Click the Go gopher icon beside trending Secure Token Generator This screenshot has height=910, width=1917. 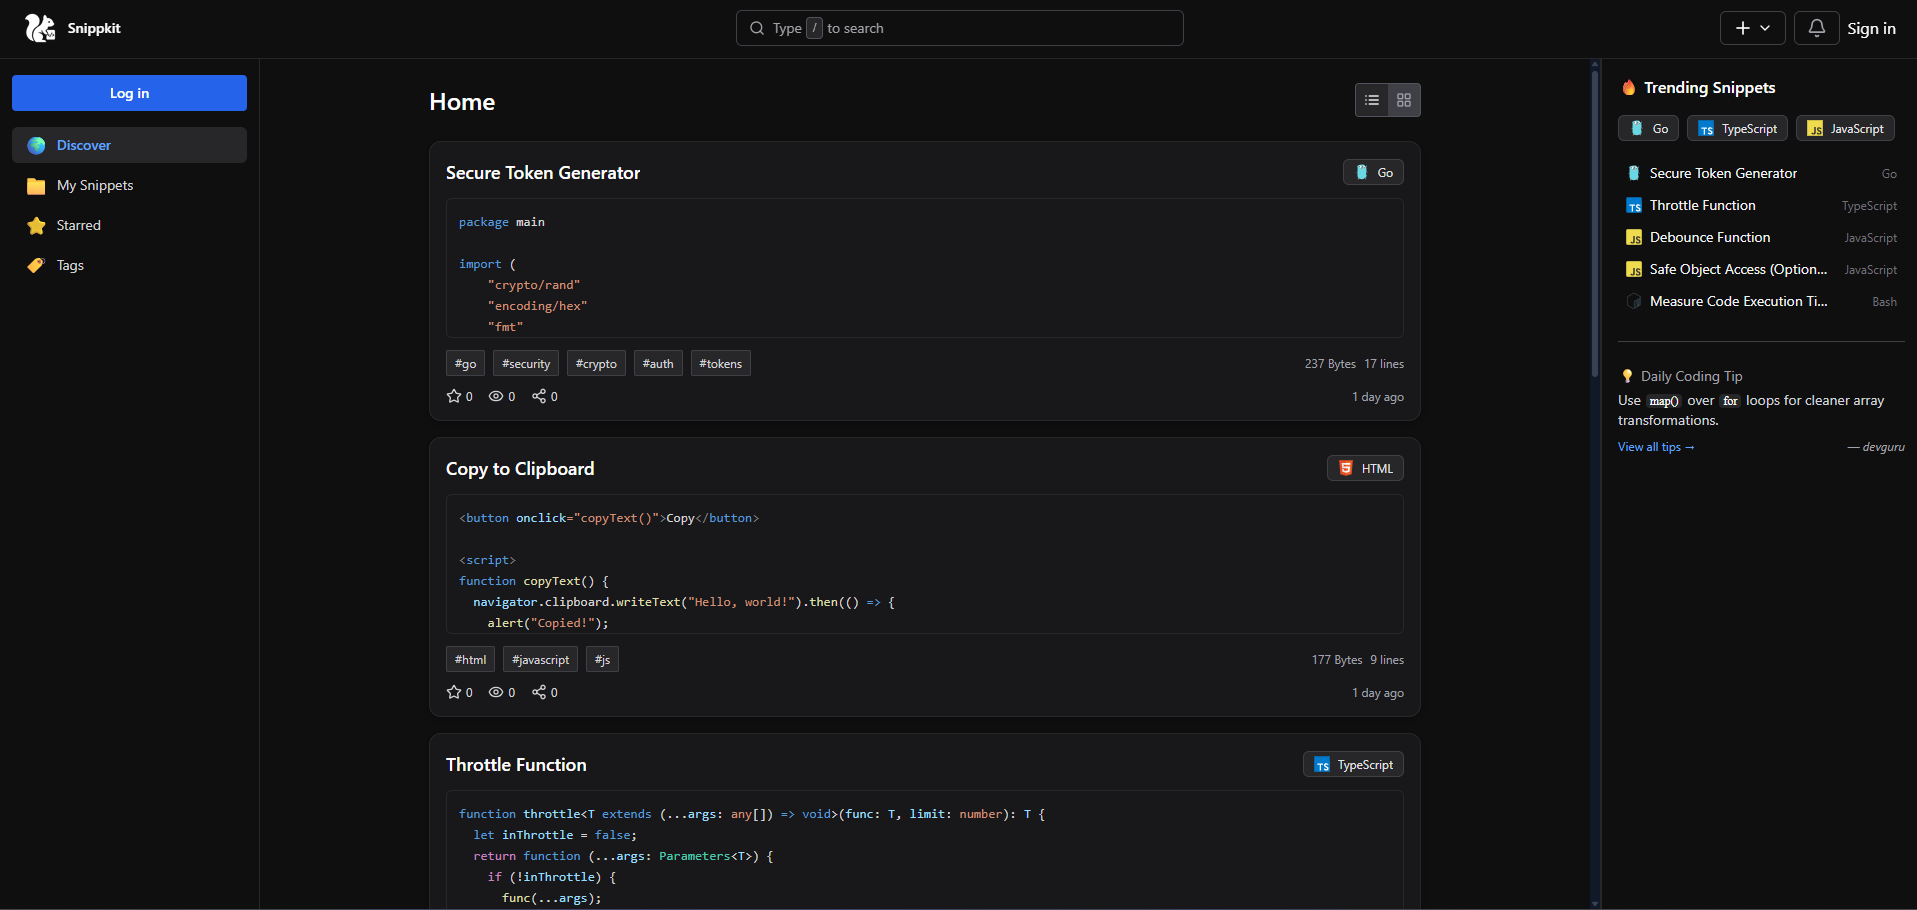click(1634, 173)
